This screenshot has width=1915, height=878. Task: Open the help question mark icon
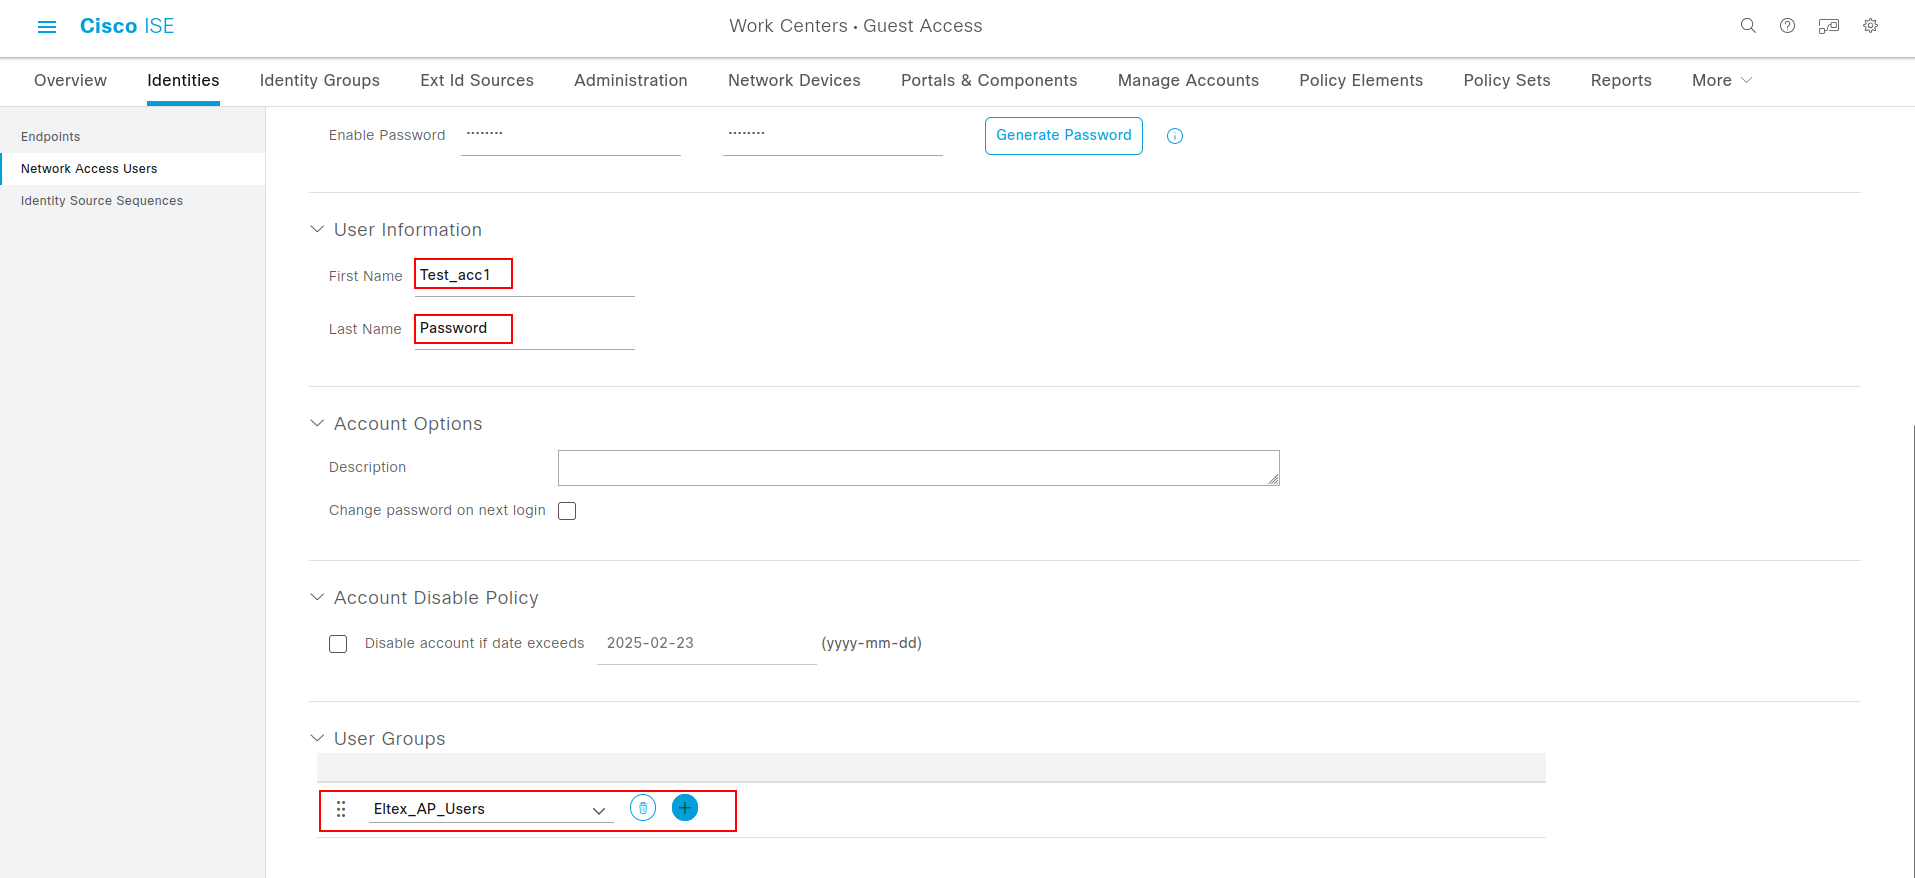(x=1787, y=26)
